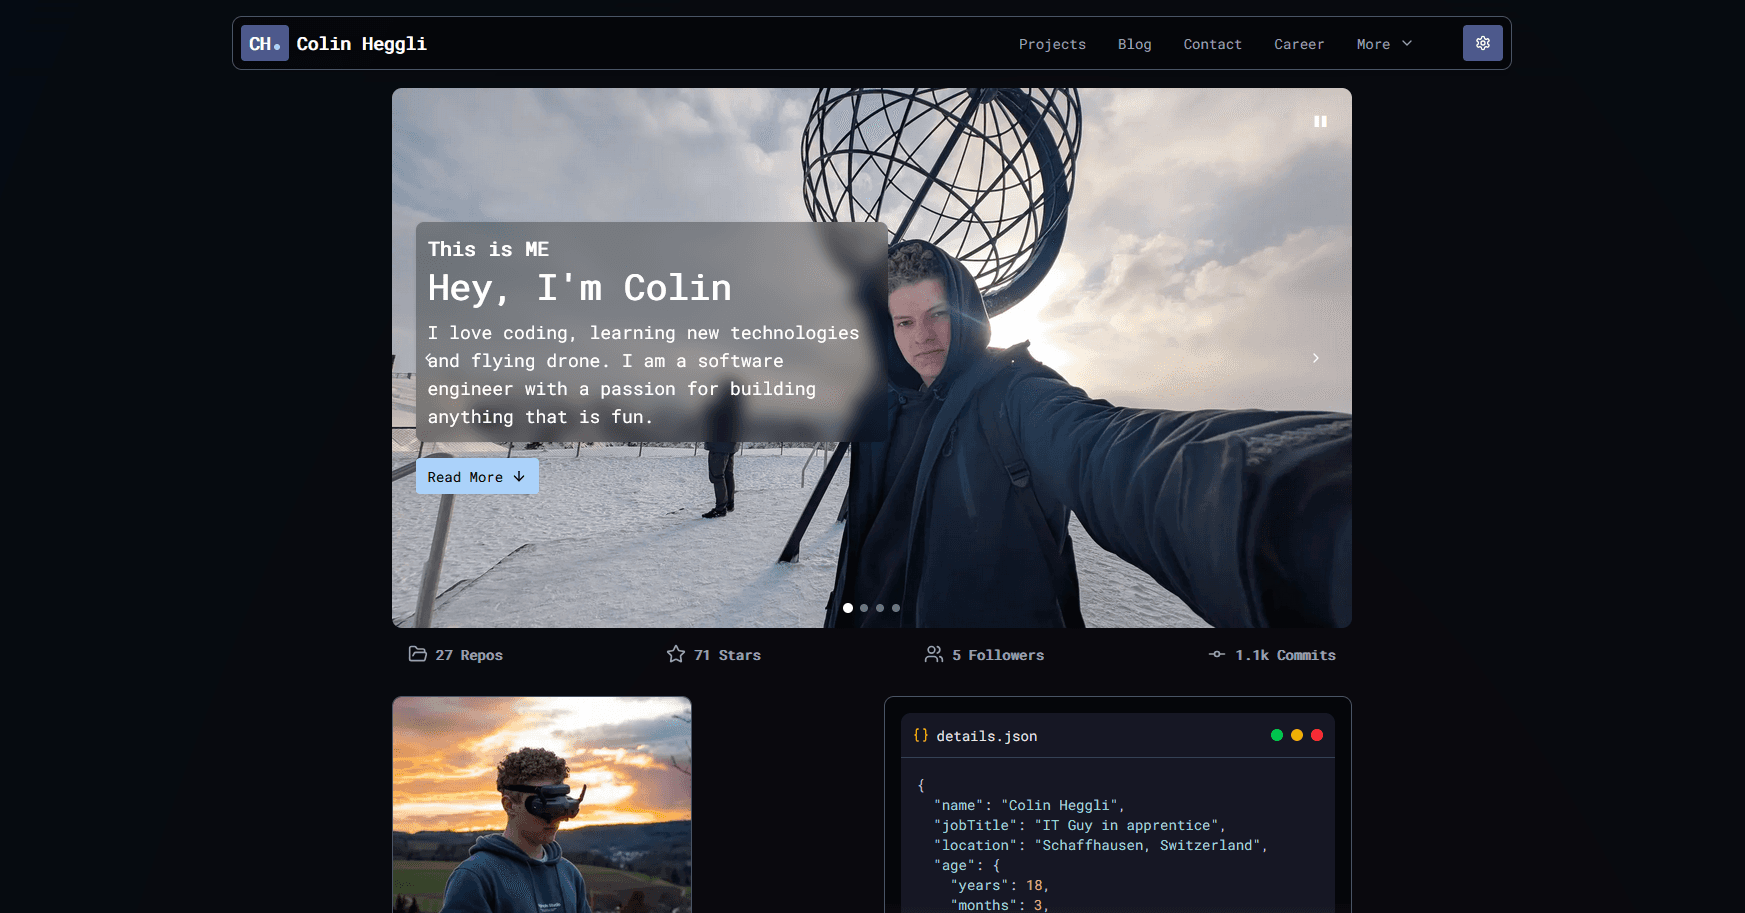The width and height of the screenshot is (1745, 913).
Task: Click the star icon beside Stars
Action: click(x=676, y=654)
